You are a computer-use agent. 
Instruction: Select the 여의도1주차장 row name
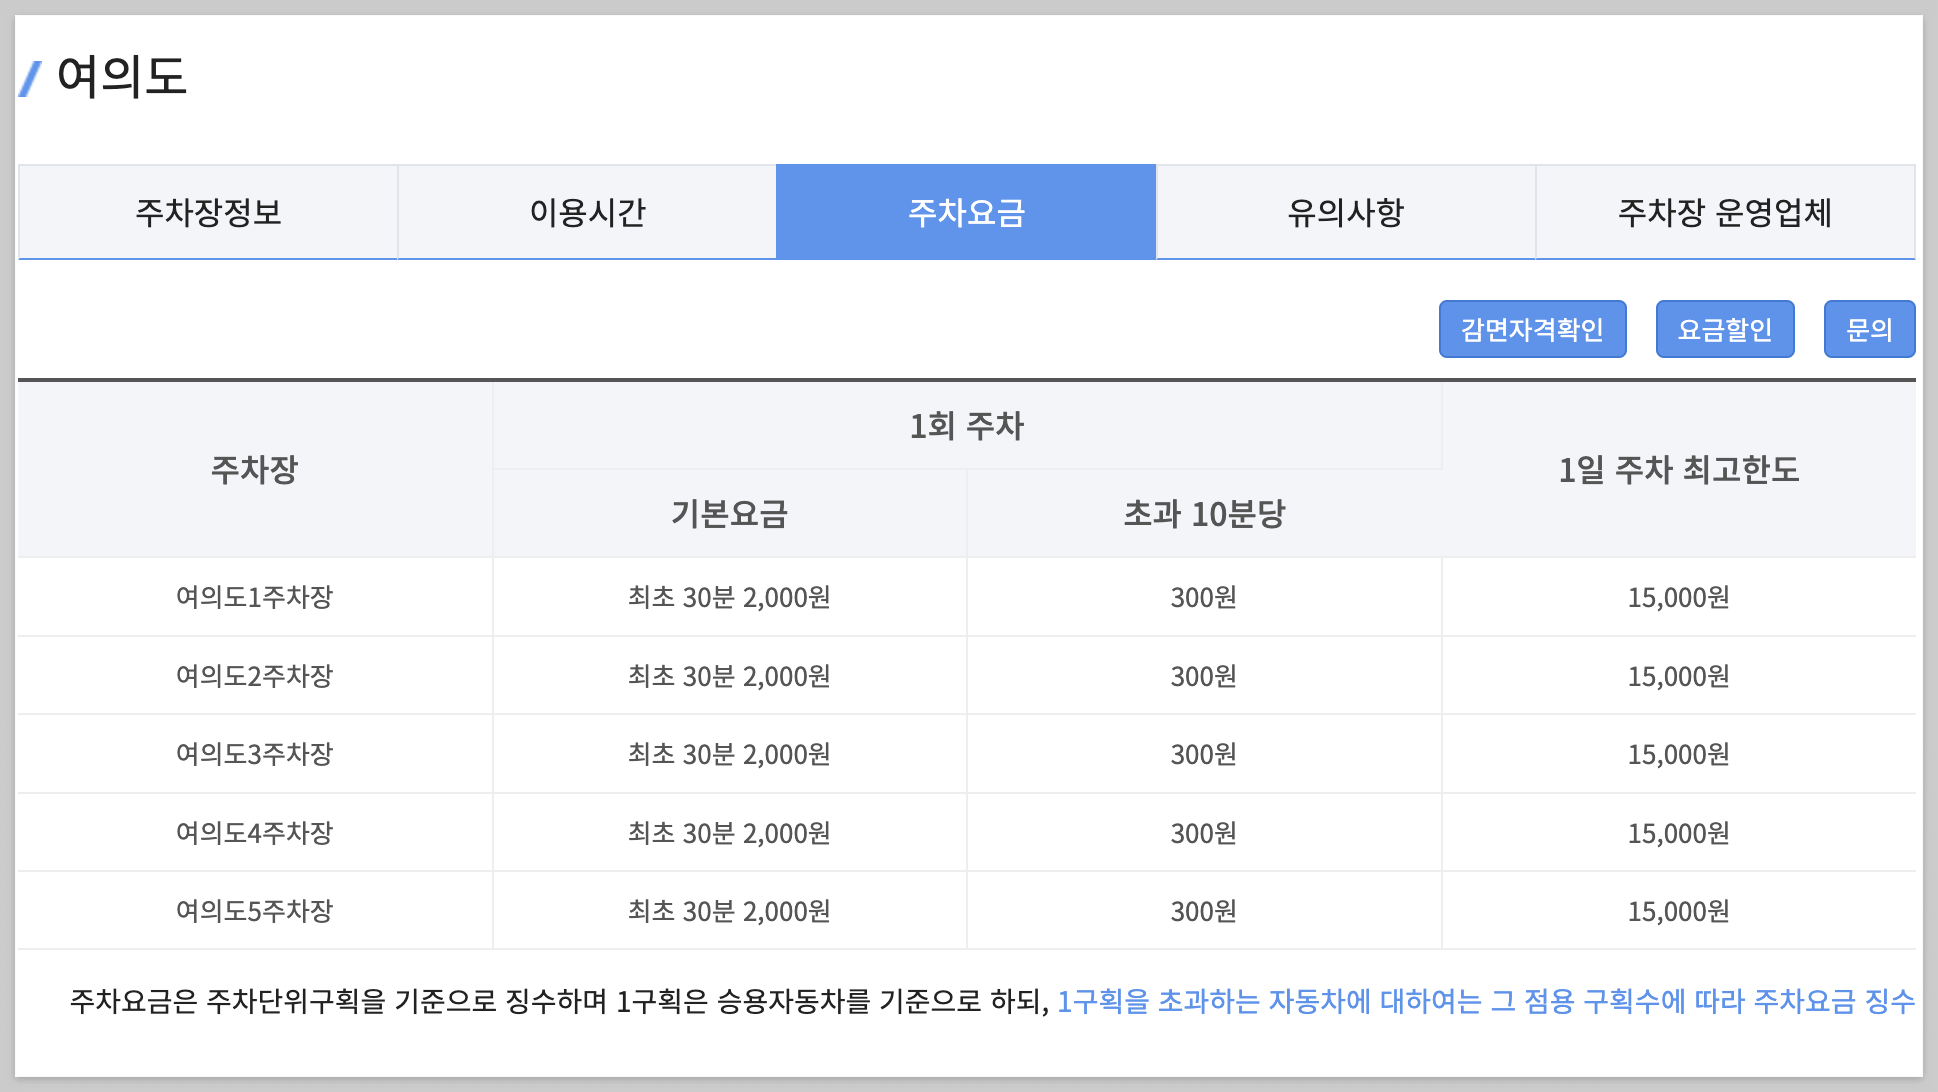[x=254, y=597]
